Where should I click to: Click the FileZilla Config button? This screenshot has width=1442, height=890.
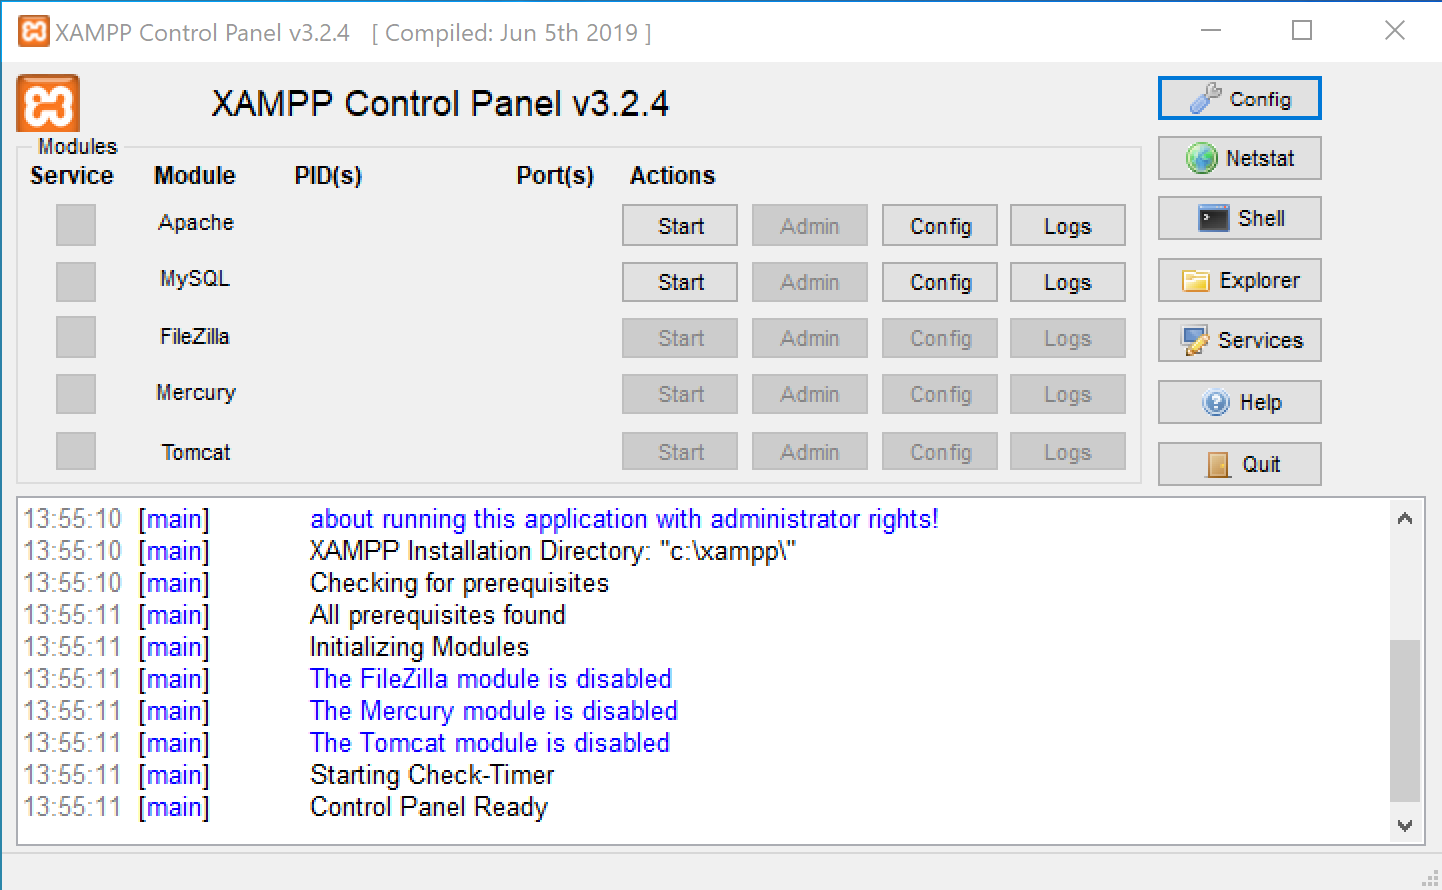[940, 338]
